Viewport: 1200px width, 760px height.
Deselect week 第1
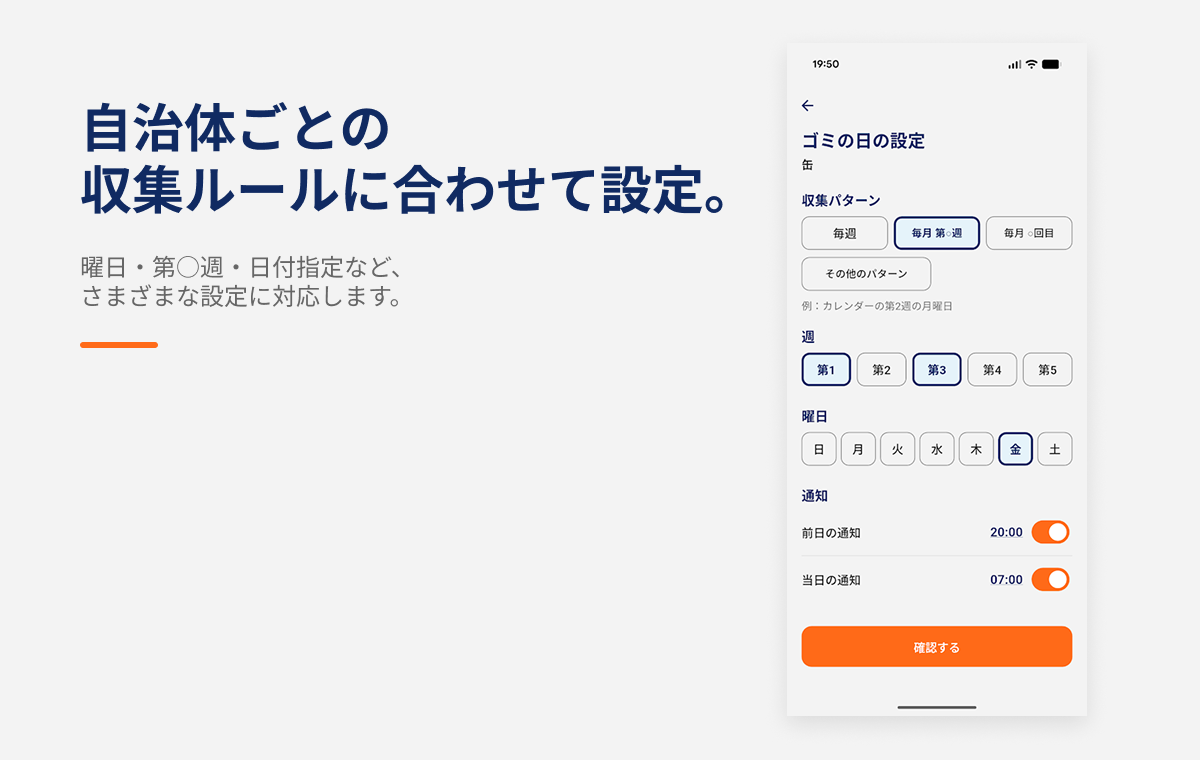click(826, 370)
